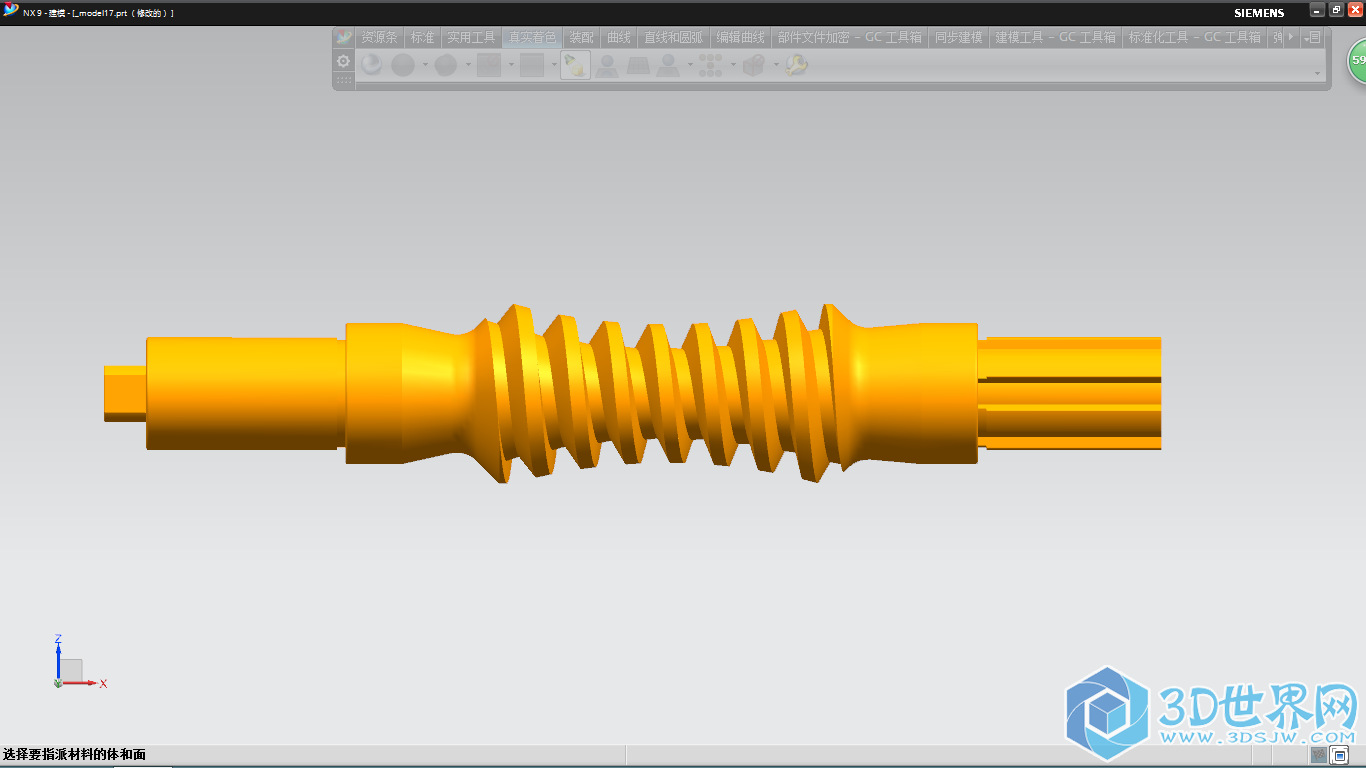1366x768 pixels.
Task: Click the second shaded sphere icon
Action: (x=403, y=65)
